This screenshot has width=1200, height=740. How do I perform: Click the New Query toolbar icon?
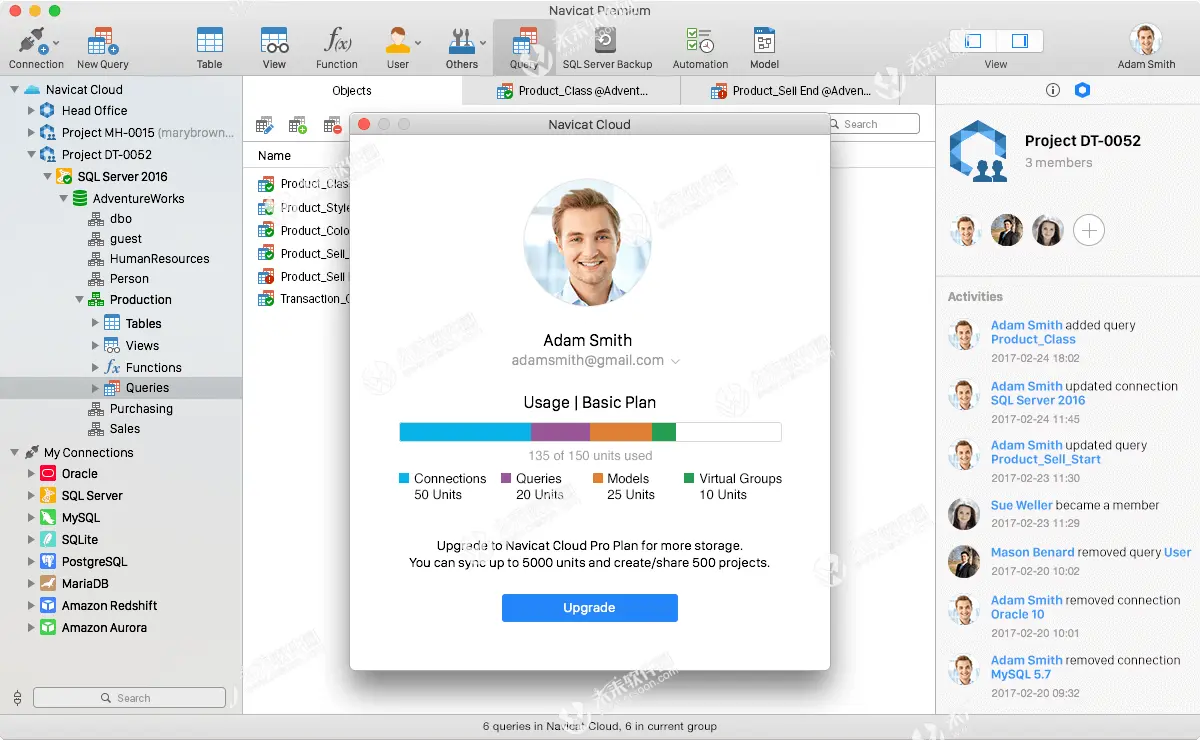(x=102, y=42)
